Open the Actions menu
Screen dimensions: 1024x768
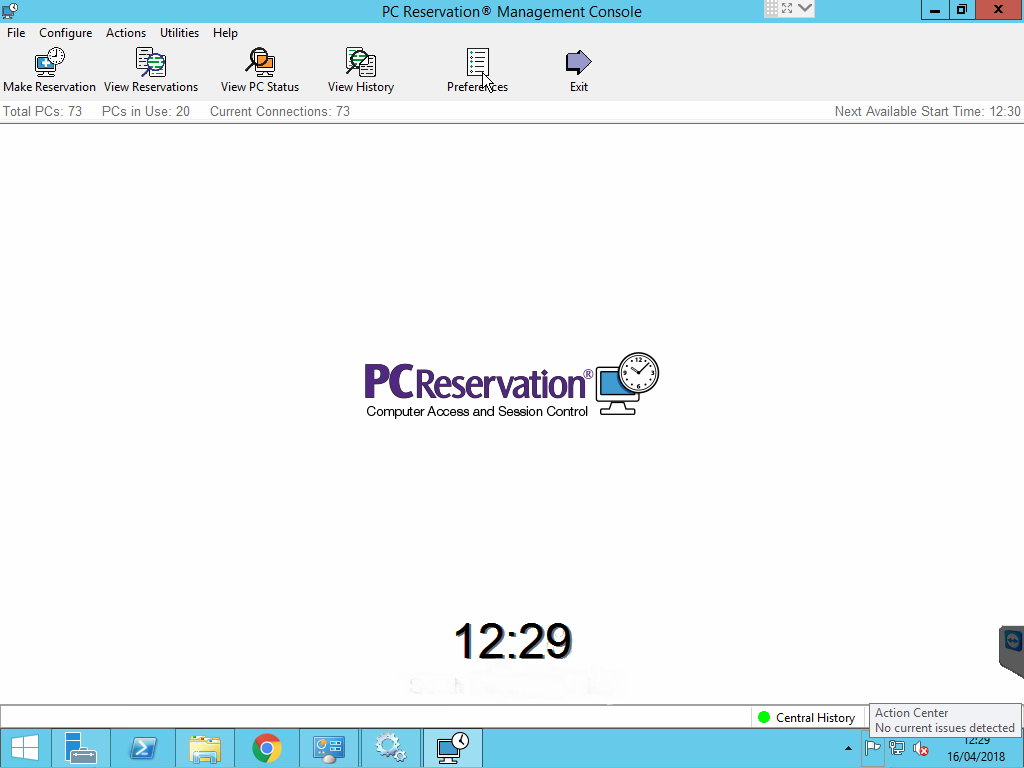pos(126,33)
